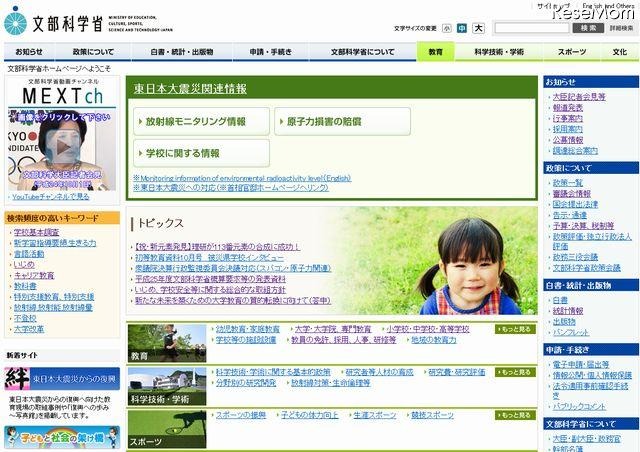The height and width of the screenshot is (452, 640).
Task: Open 研究費・研究評価 link
Action: (457, 372)
